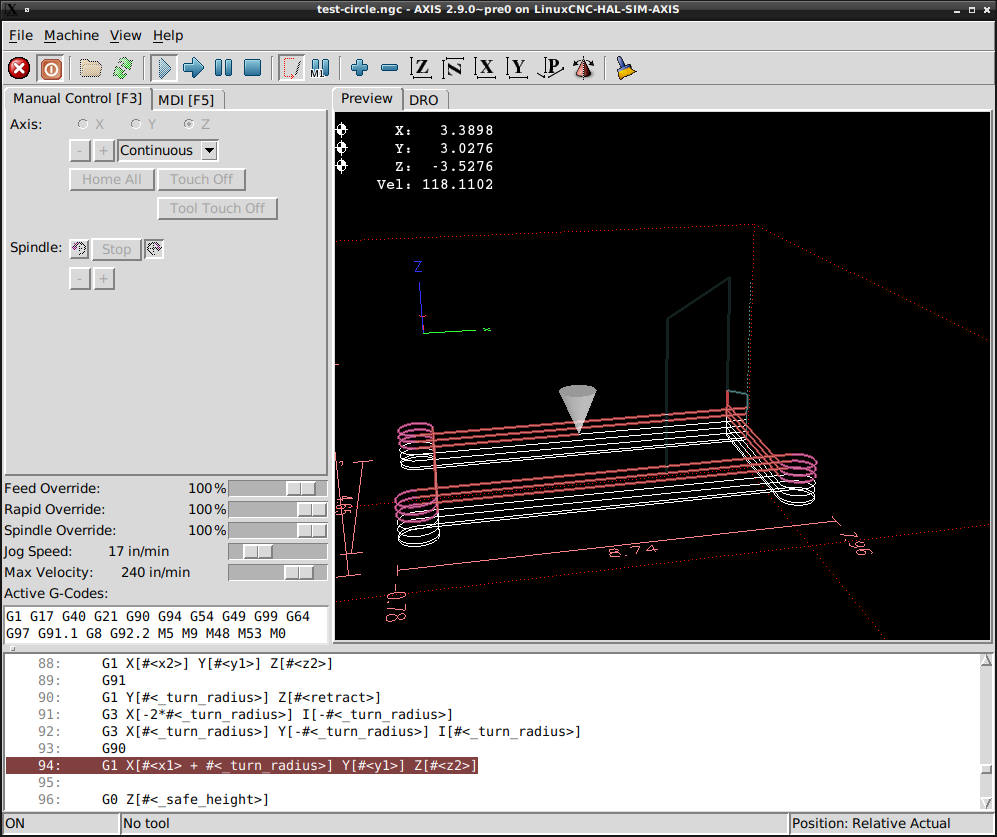
Task: Click the Zoom In plus icon
Action: [360, 68]
